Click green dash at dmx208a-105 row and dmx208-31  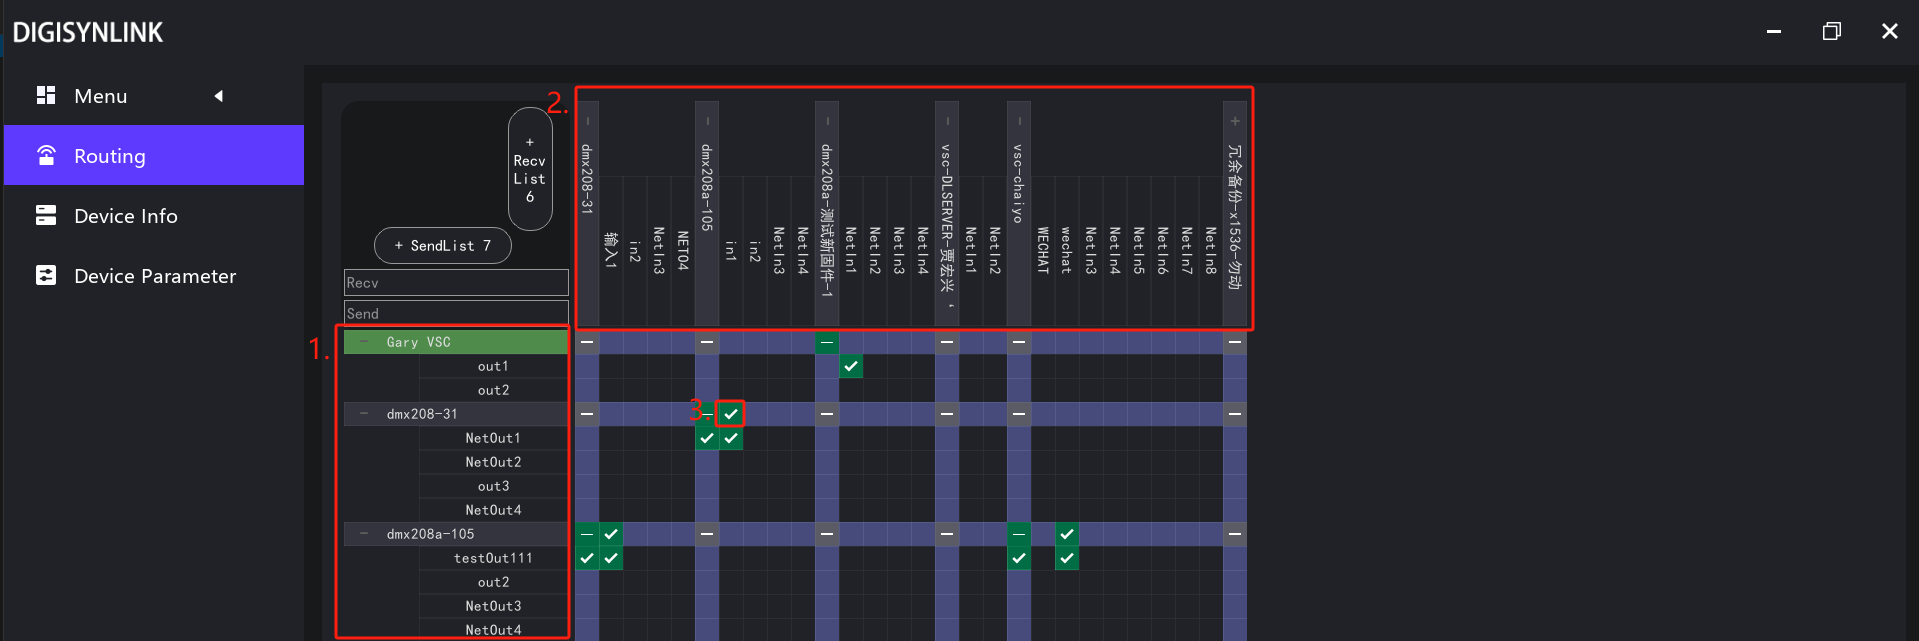587,534
